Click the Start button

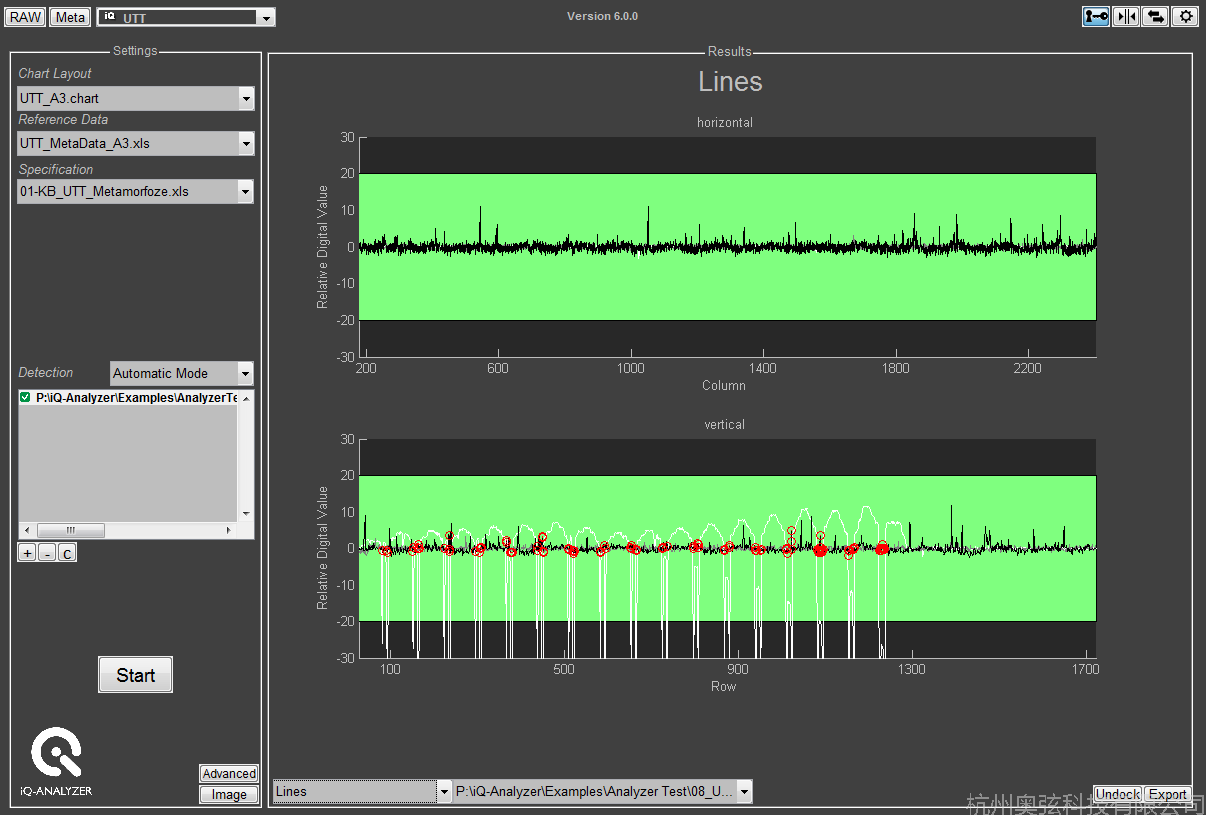point(136,675)
